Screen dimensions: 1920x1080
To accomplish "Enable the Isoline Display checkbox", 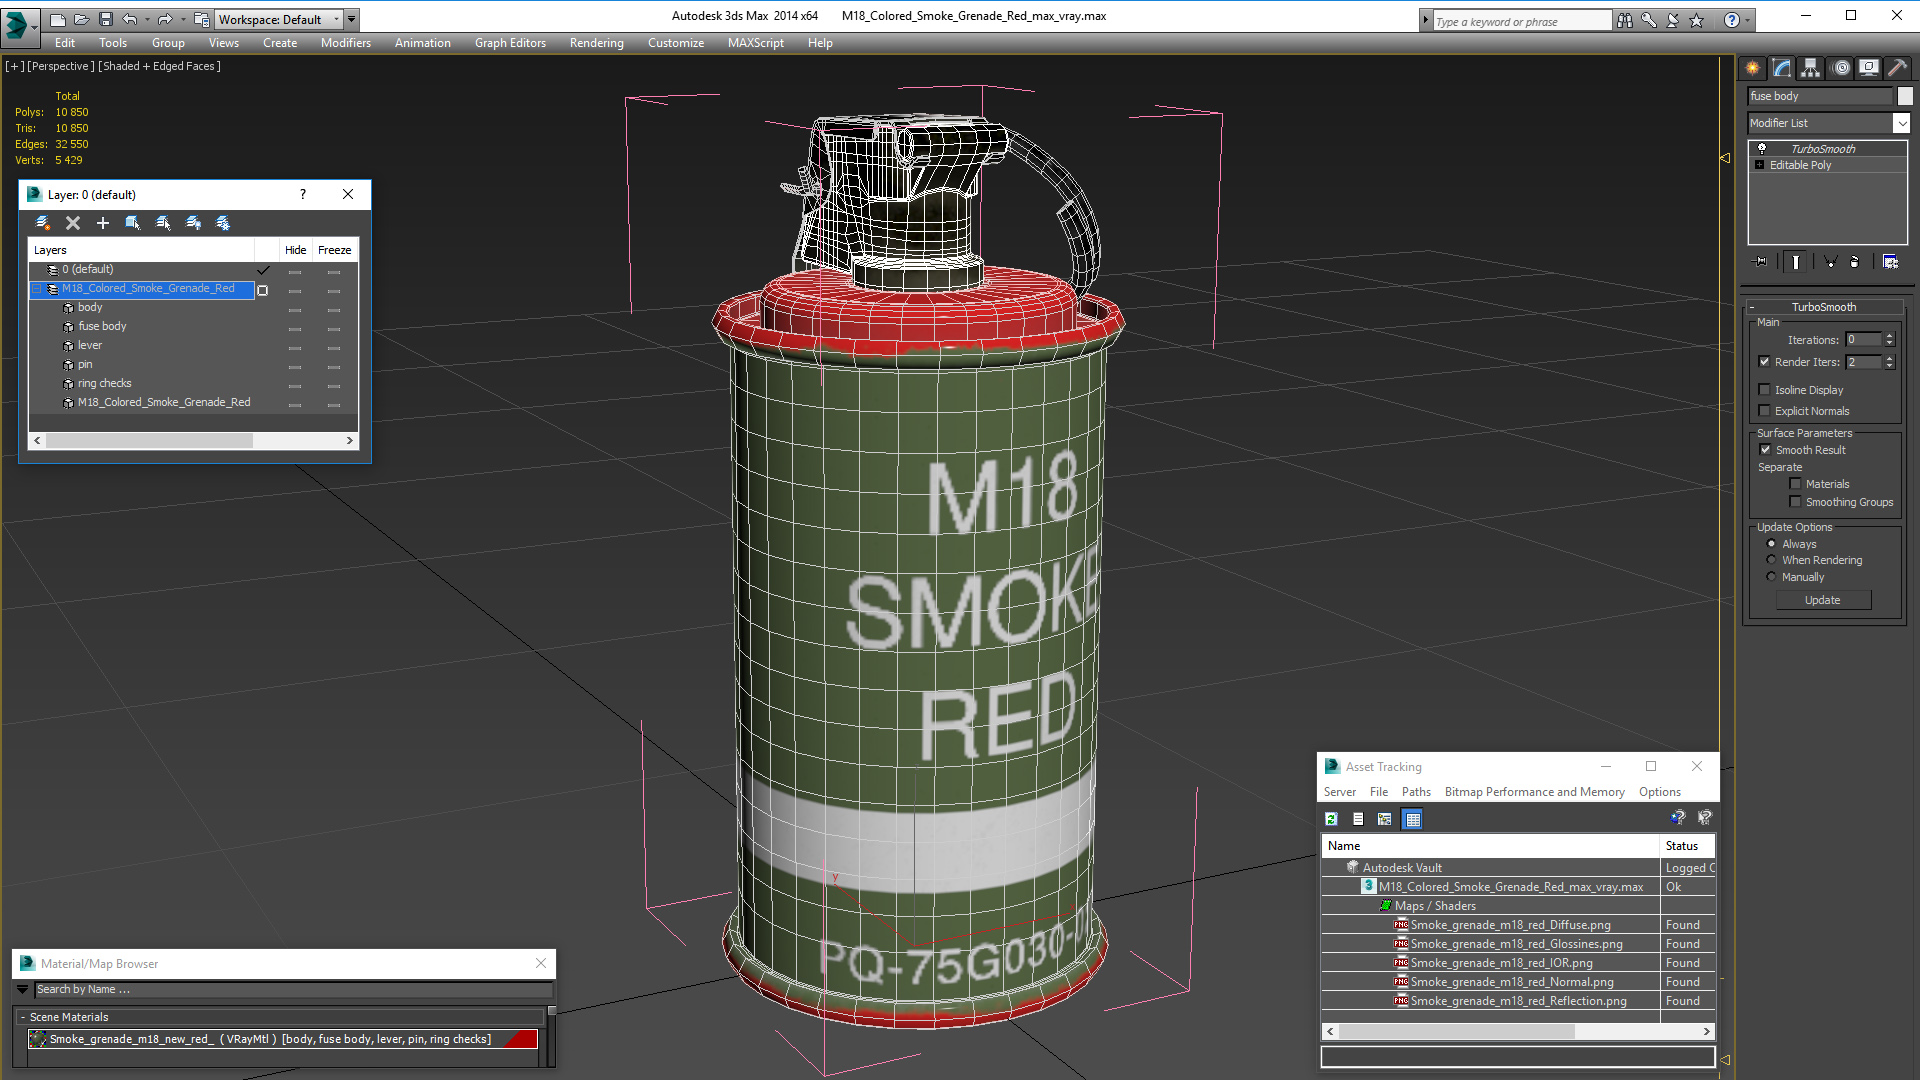I will click(1765, 390).
